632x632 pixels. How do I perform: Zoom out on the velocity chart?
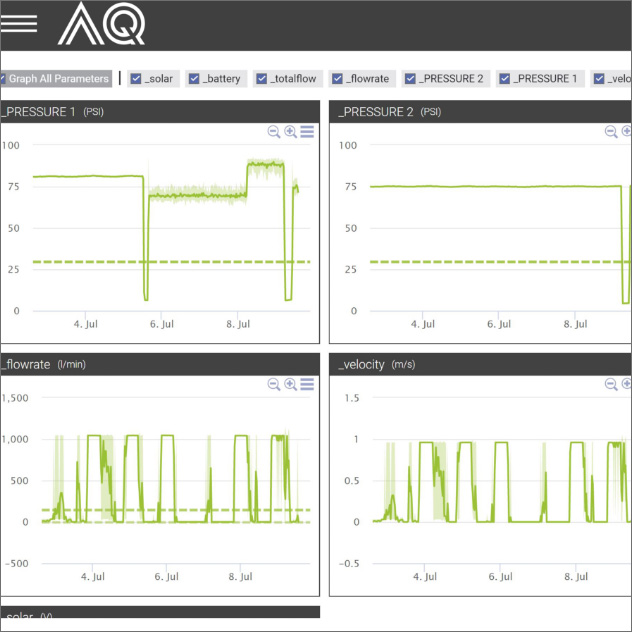[611, 384]
